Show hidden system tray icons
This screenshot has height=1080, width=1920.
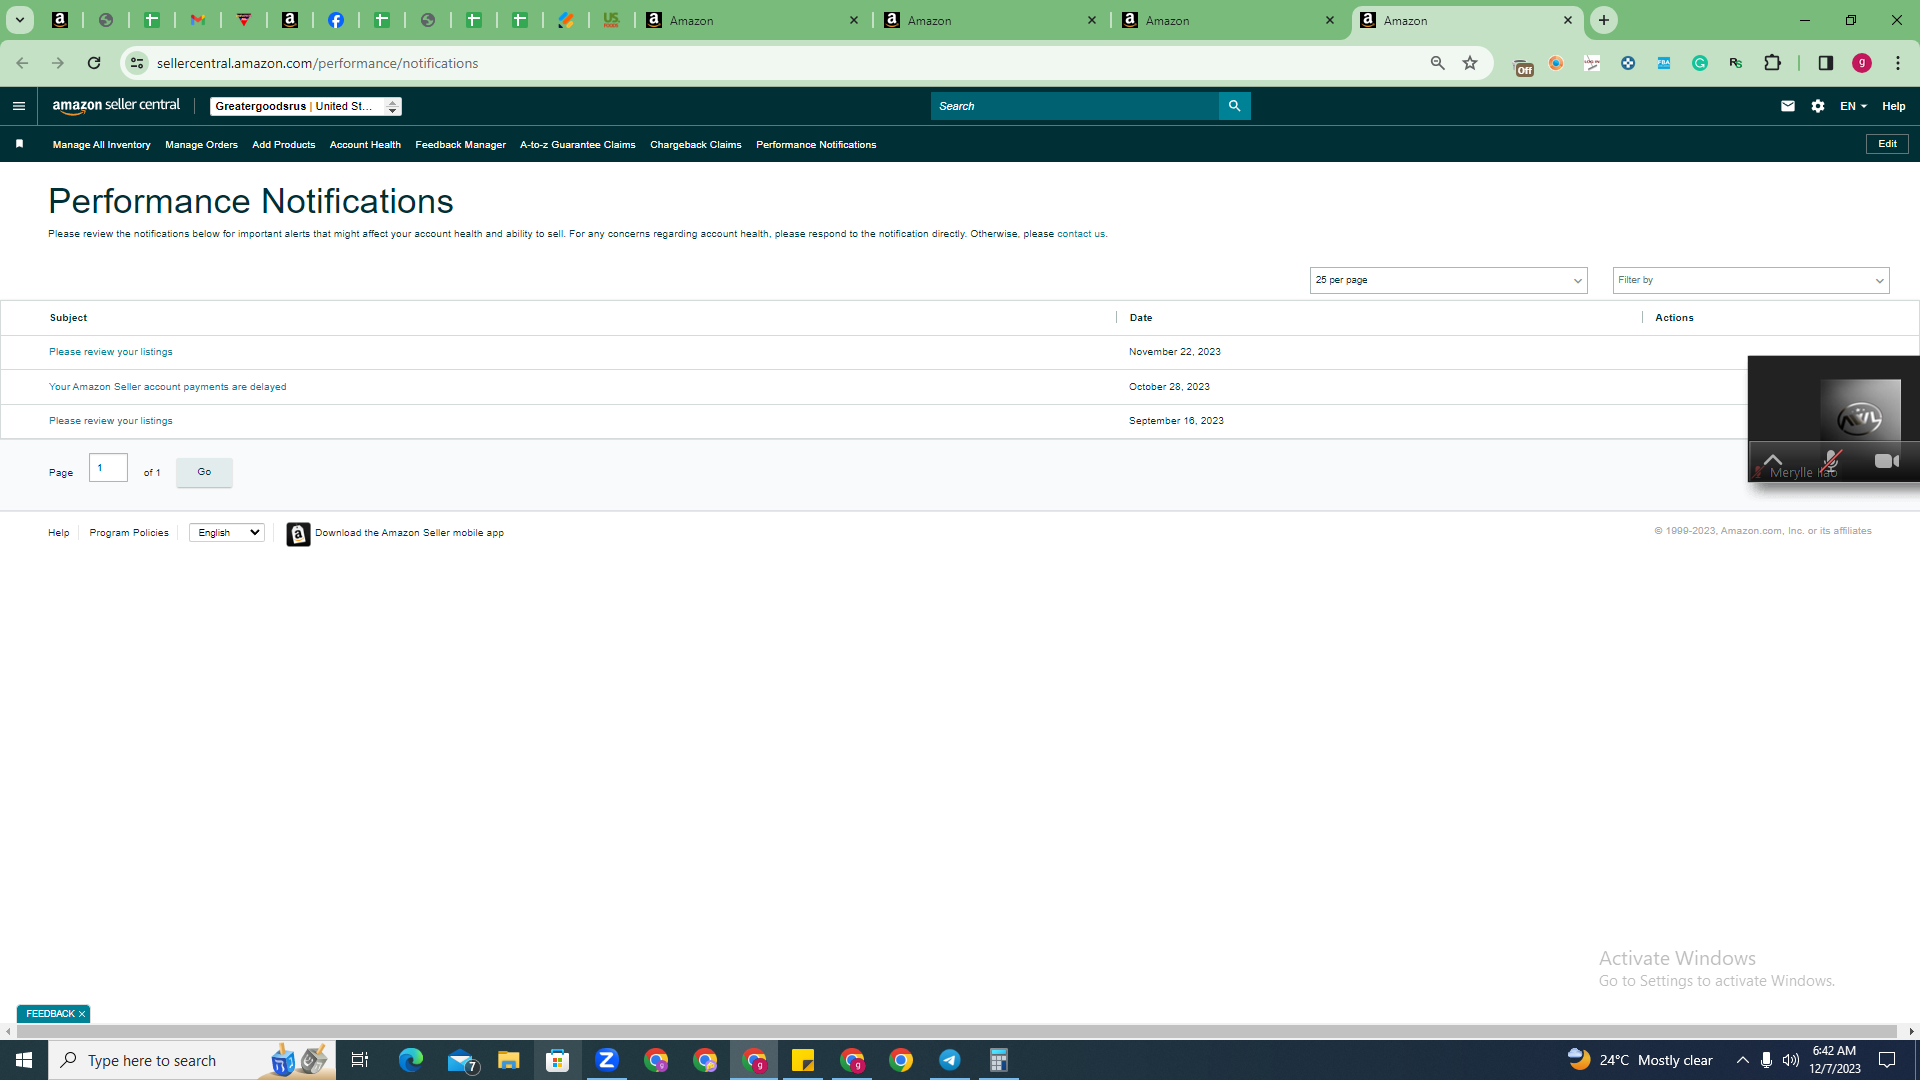1742,1060
